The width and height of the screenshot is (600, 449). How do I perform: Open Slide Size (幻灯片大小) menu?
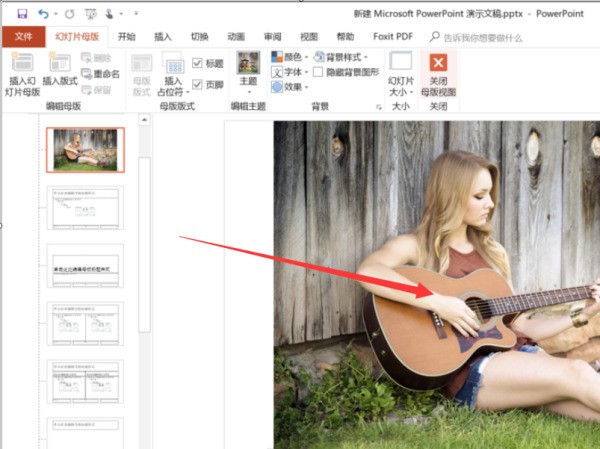tap(400, 73)
